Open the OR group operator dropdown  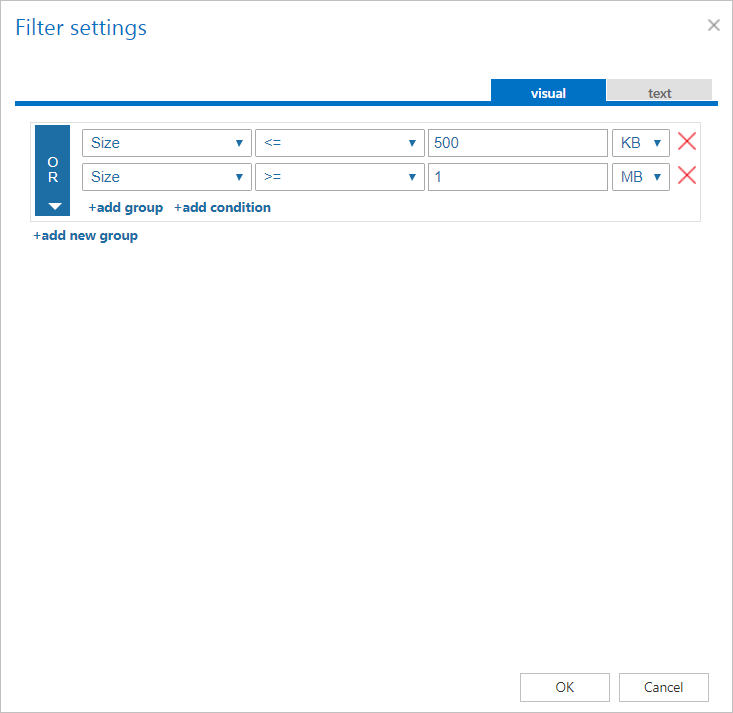pos(52,170)
